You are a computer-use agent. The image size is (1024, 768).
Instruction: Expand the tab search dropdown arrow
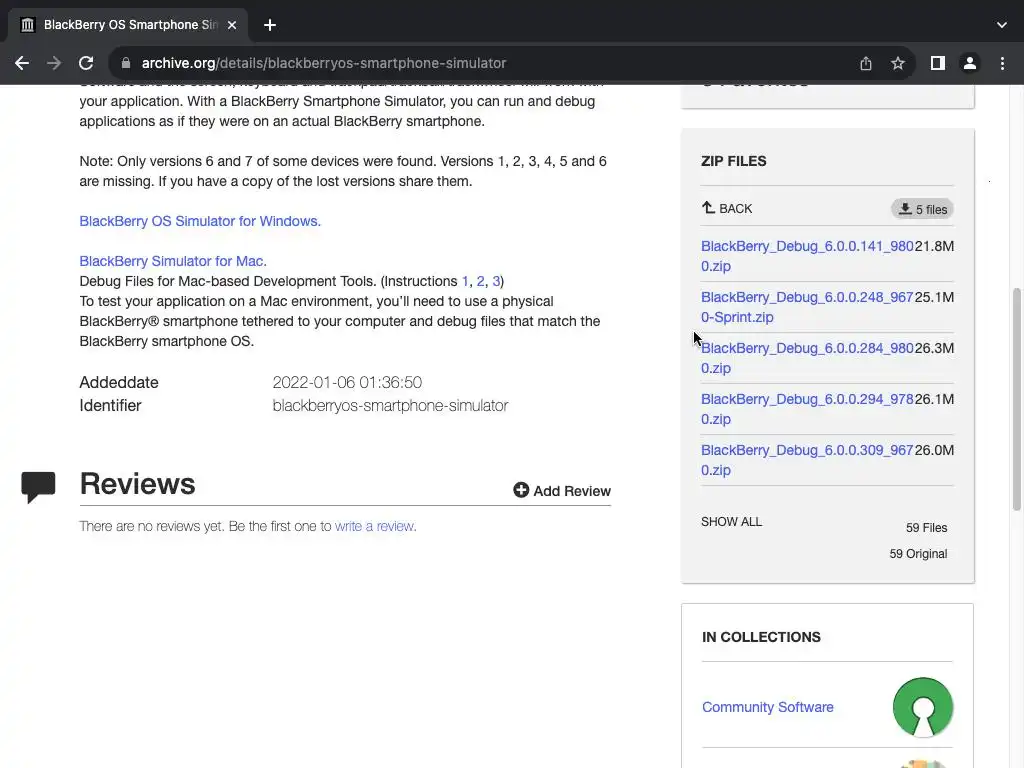coord(1002,25)
